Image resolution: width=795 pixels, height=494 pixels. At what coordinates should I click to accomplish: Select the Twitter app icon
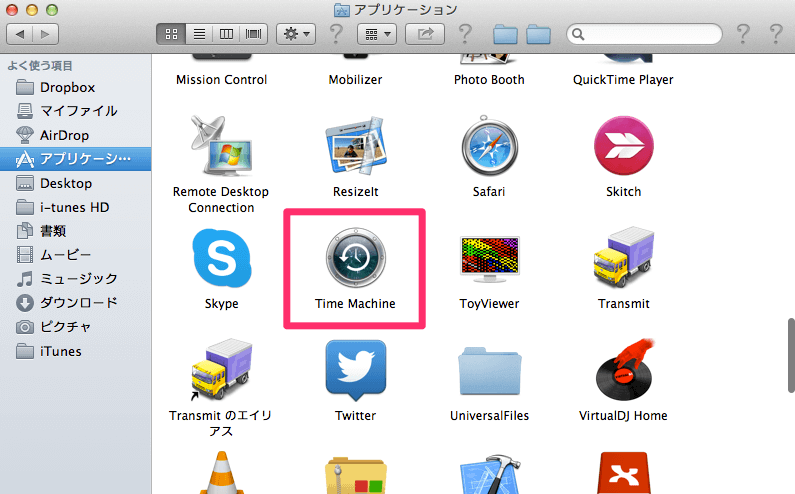pos(355,370)
